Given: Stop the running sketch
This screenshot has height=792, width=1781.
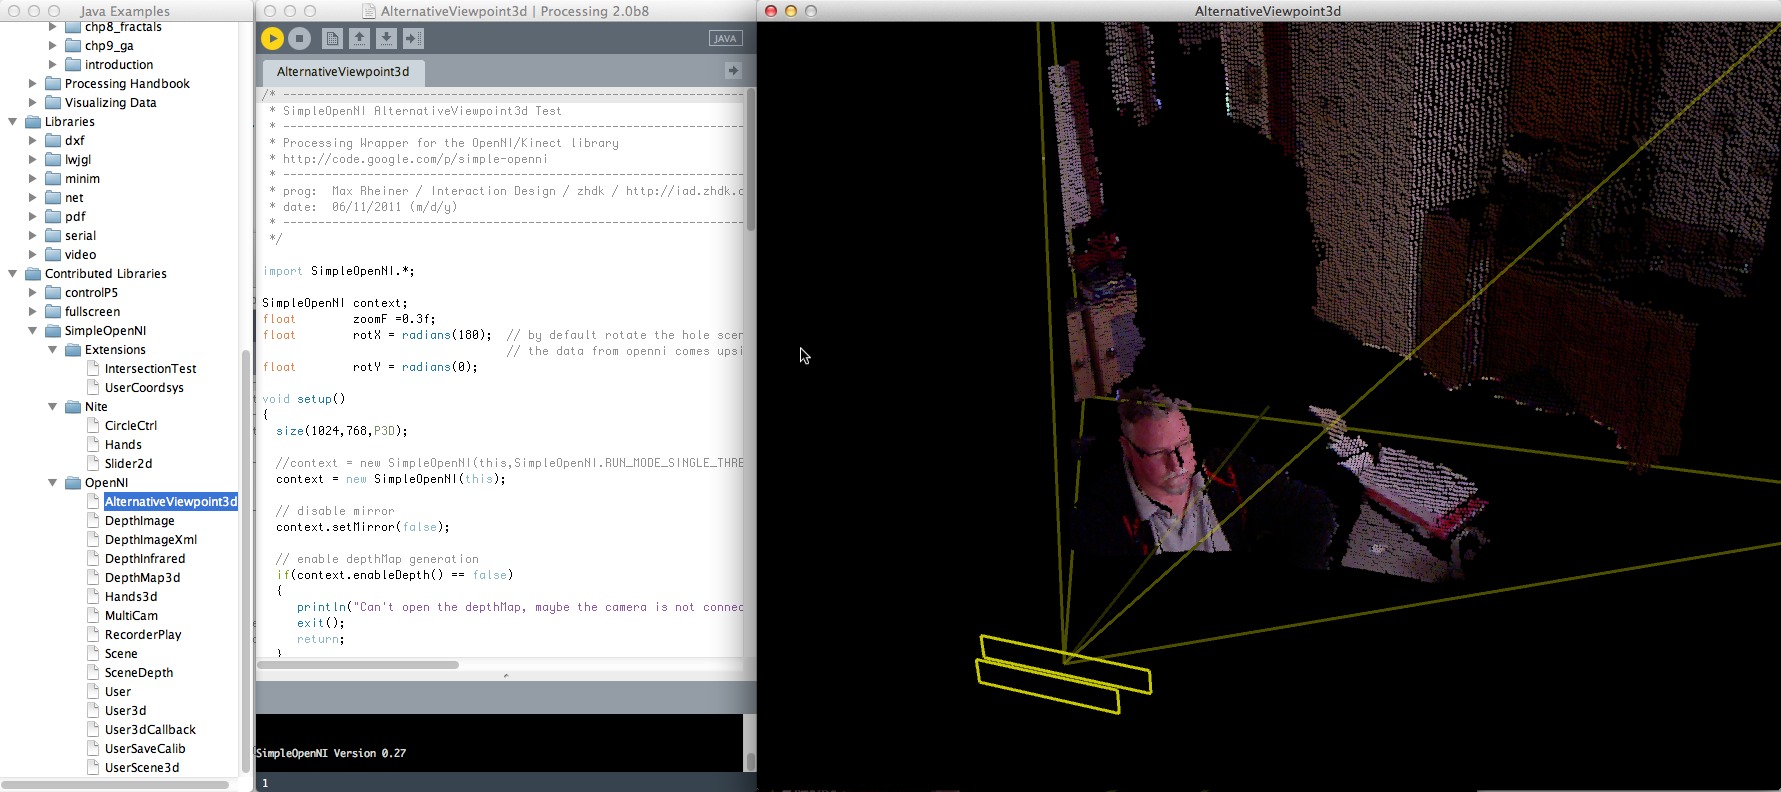Looking at the screenshot, I should 299,38.
